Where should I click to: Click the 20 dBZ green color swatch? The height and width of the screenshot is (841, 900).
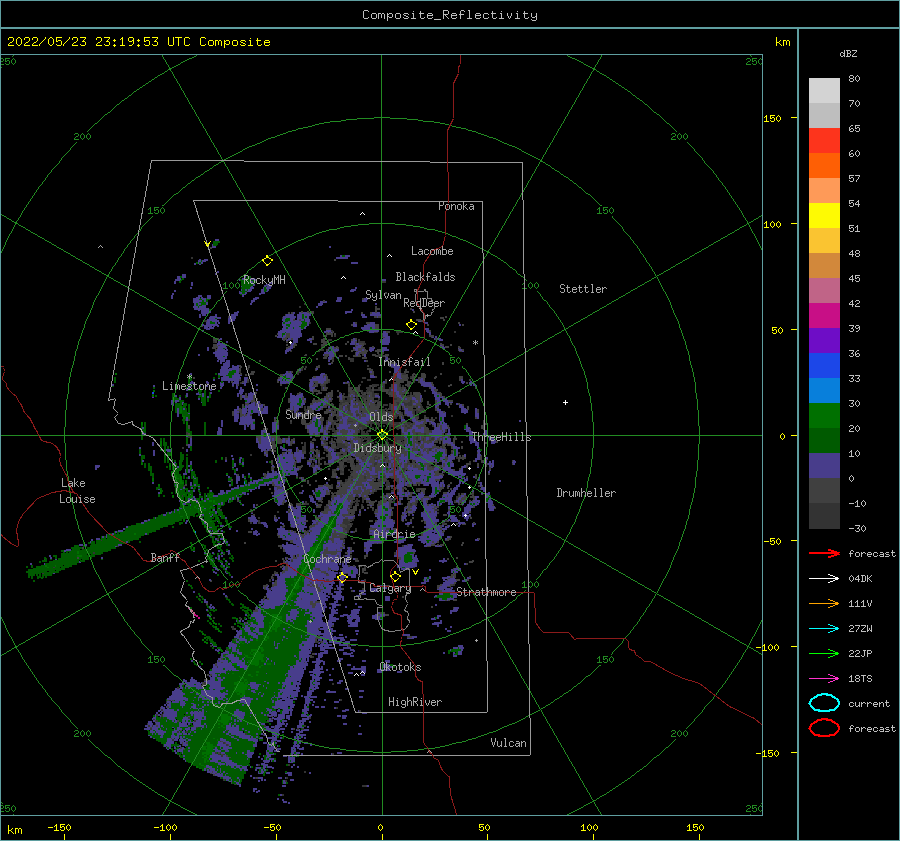[x=824, y=416]
